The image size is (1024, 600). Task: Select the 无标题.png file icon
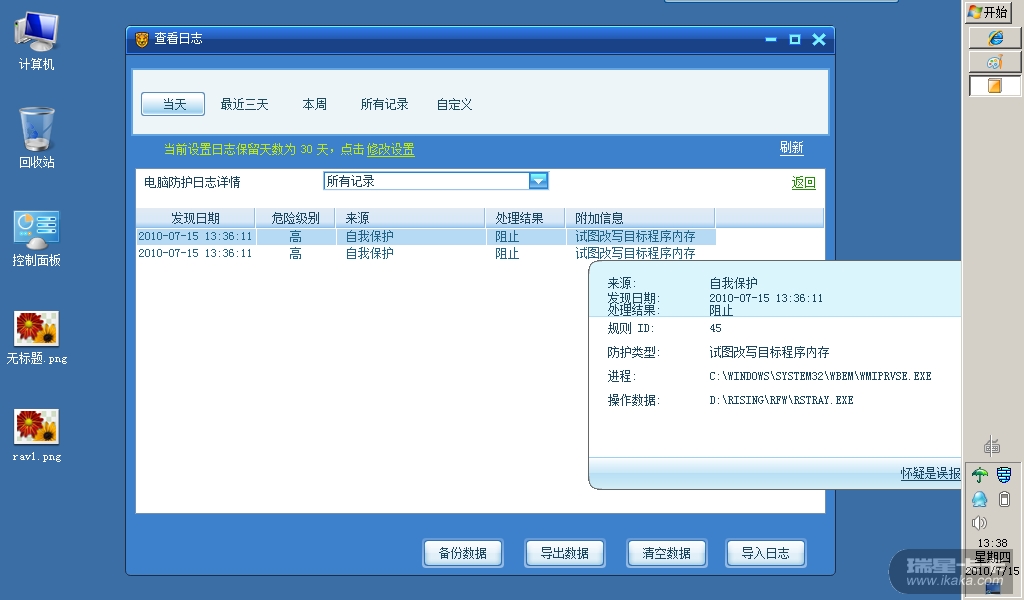point(37,337)
